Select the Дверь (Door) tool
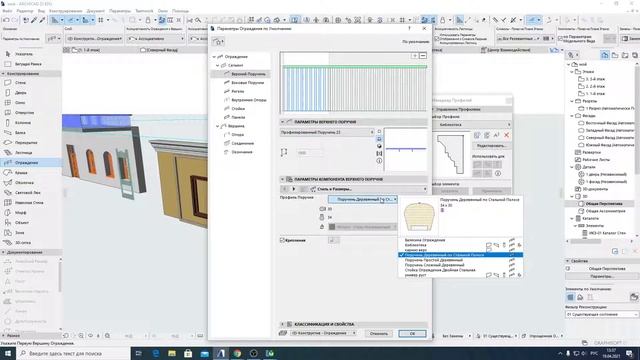This screenshot has width=640, height=360. [20, 93]
